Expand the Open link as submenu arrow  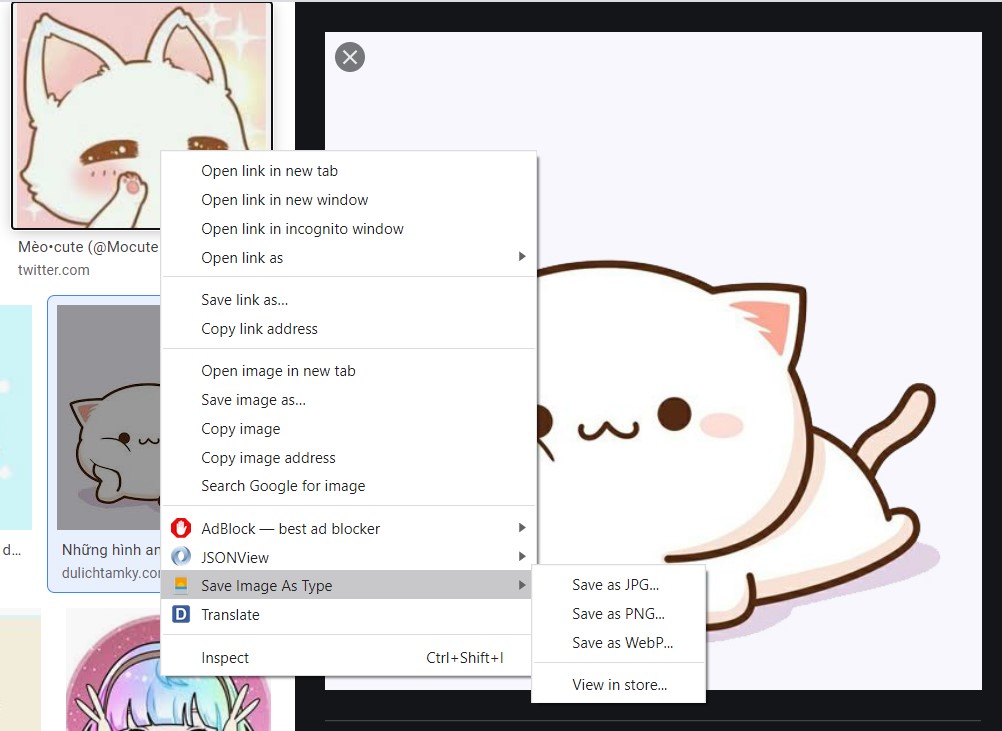(x=522, y=257)
